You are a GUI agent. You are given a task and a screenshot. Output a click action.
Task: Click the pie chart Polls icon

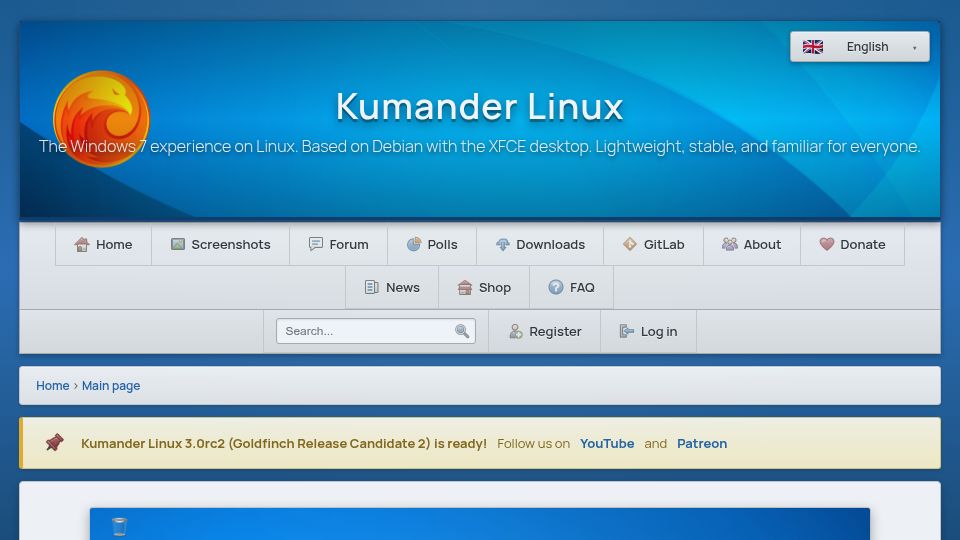(414, 244)
